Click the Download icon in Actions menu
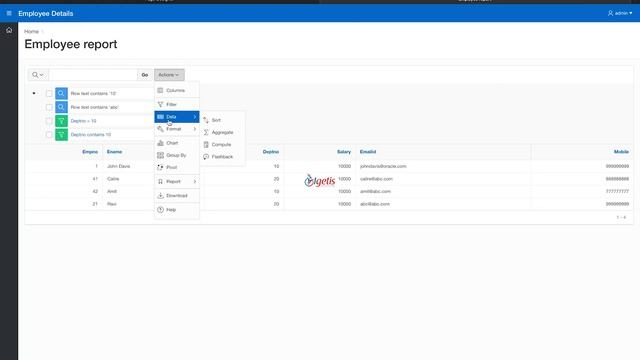 point(160,196)
